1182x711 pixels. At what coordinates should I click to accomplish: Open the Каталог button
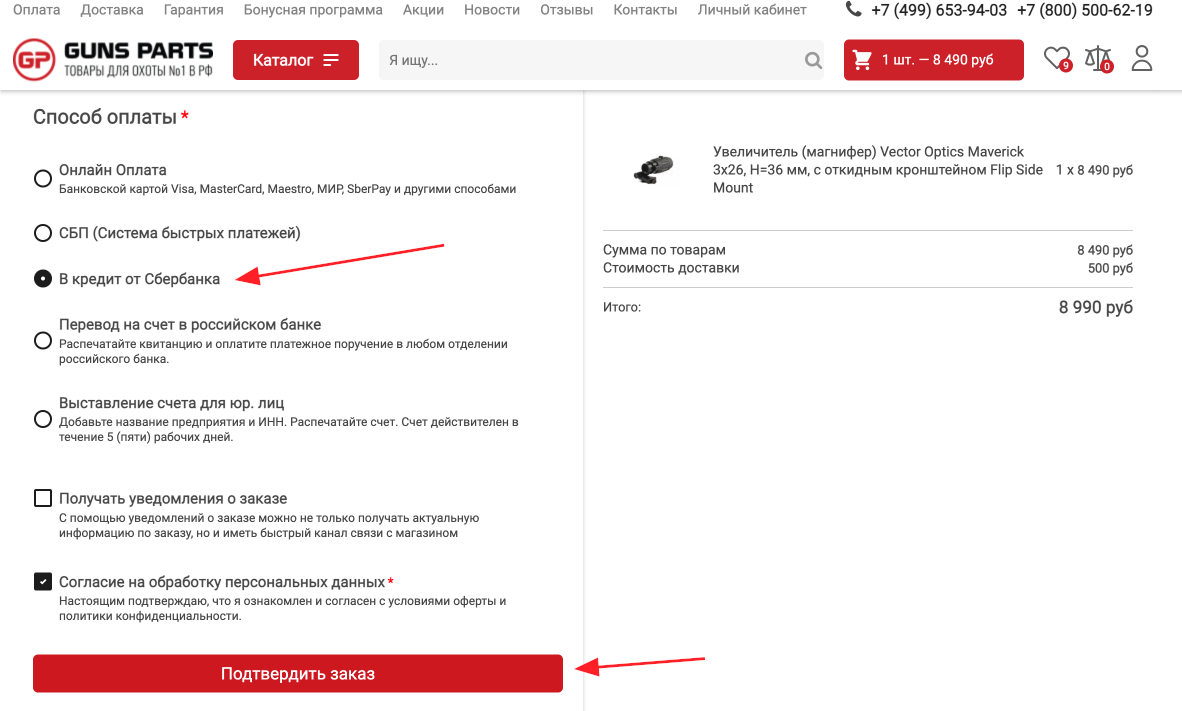pos(296,60)
